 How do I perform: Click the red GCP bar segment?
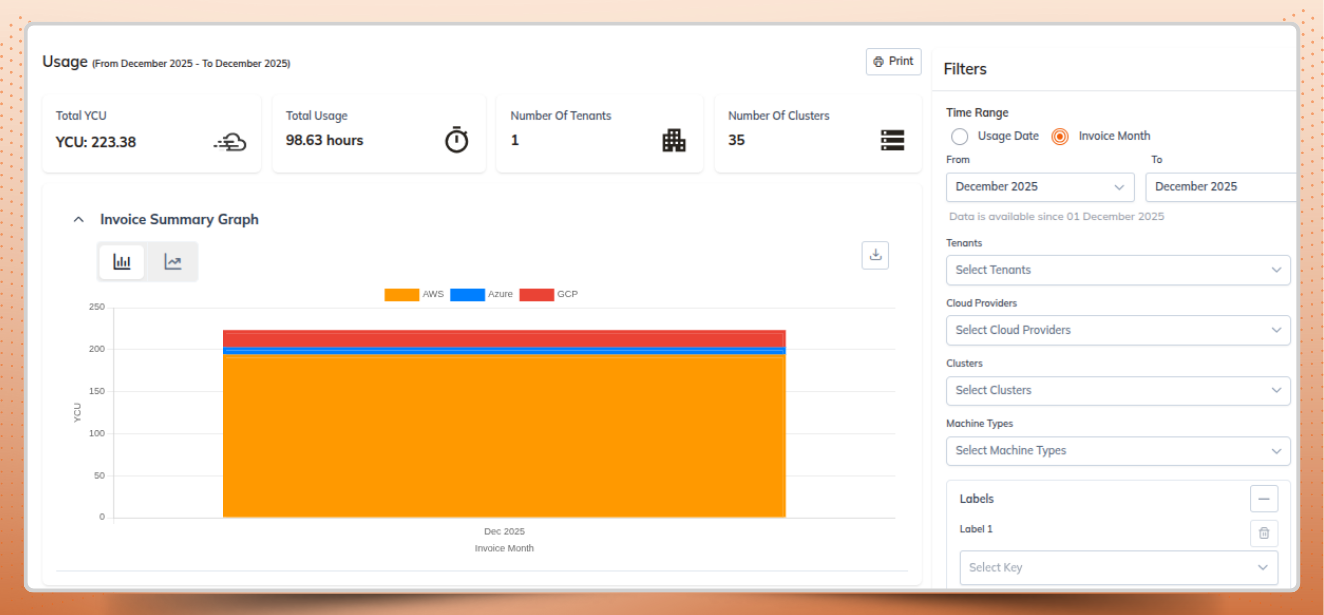(x=504, y=338)
